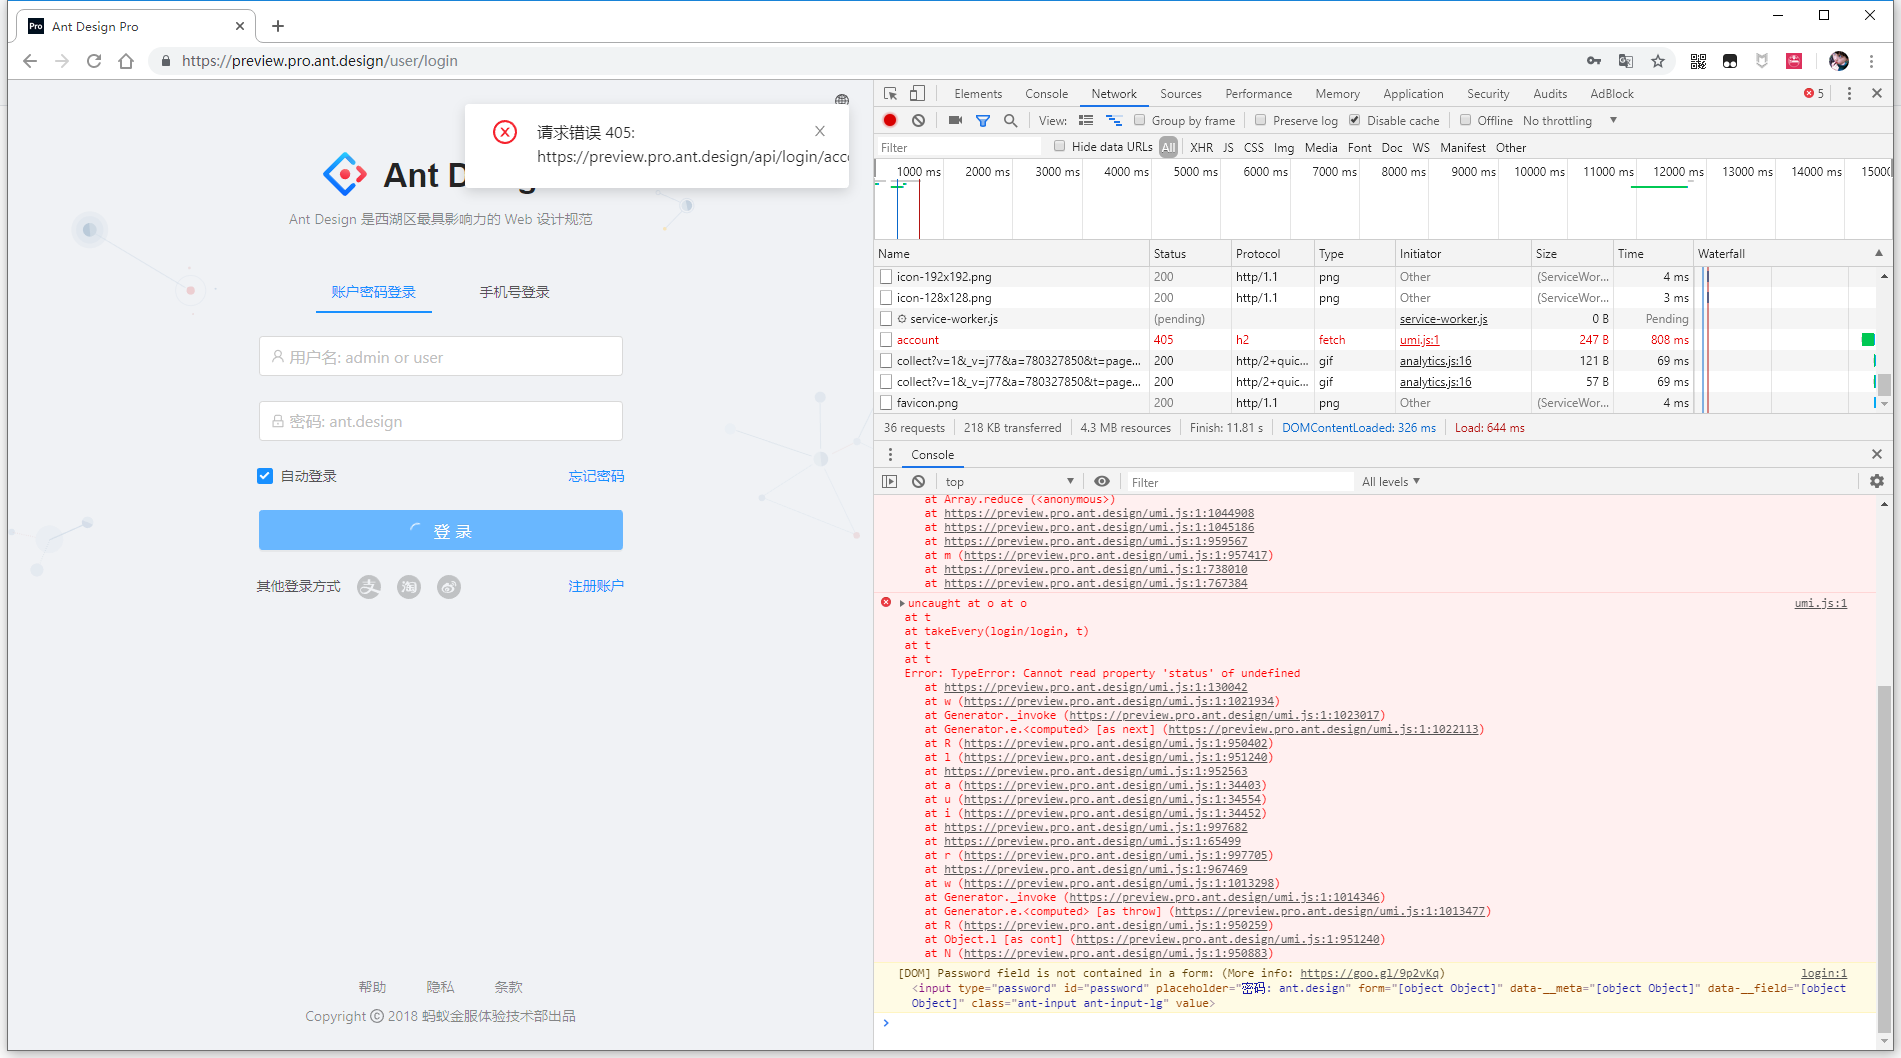Show the console sidebar icon
The width and height of the screenshot is (1901, 1058).
889,481
